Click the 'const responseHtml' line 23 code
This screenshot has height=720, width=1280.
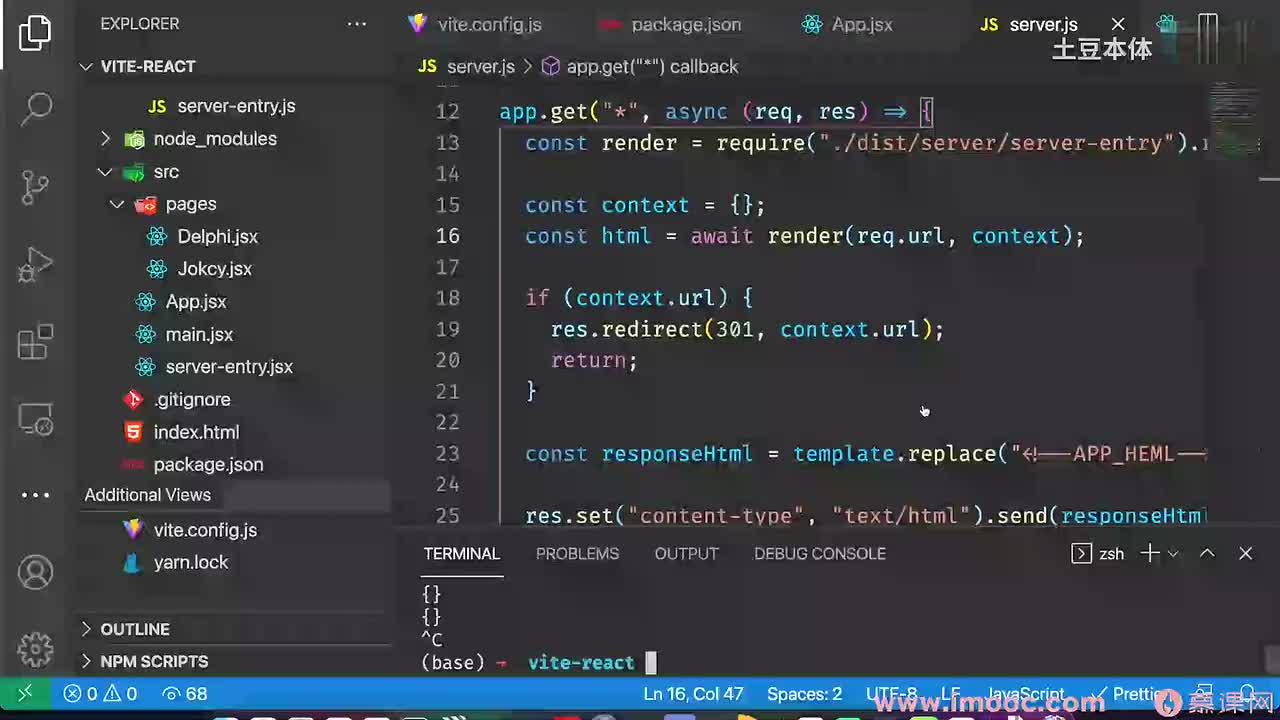pyautogui.click(x=865, y=454)
